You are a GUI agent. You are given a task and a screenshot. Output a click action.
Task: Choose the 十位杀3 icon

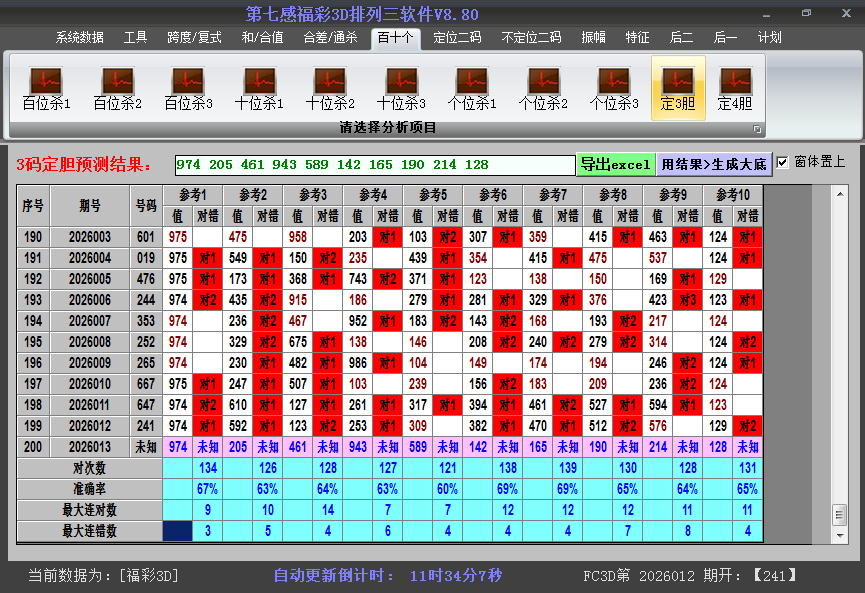(401, 88)
